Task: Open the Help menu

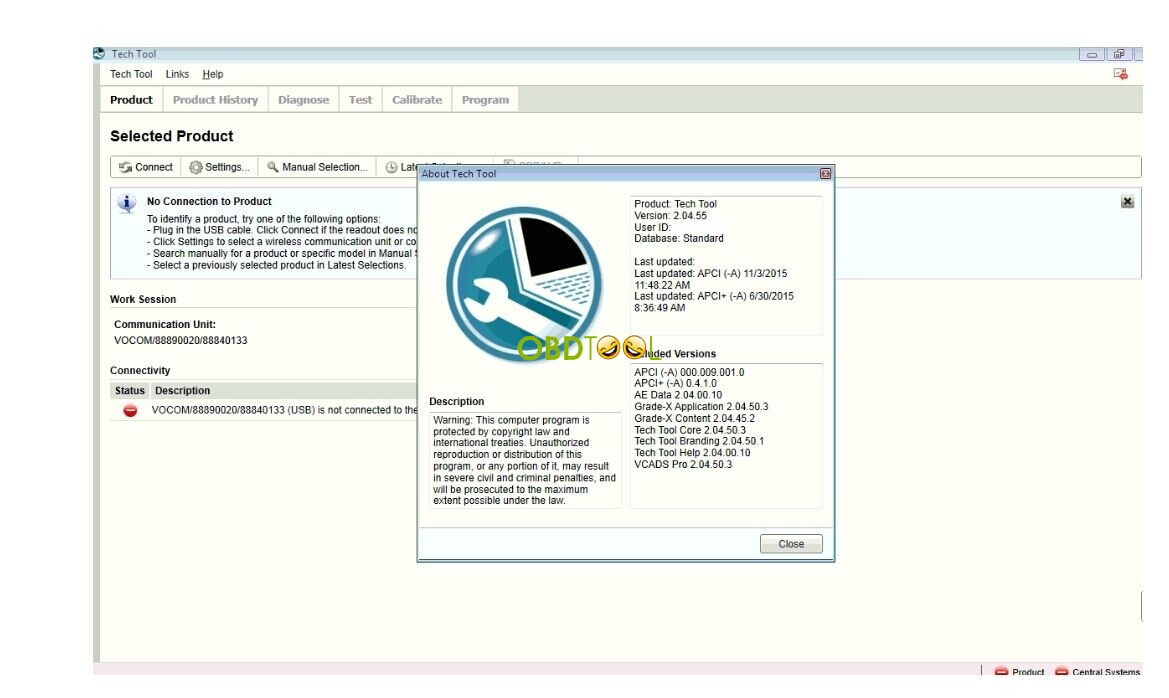Action: click(215, 74)
